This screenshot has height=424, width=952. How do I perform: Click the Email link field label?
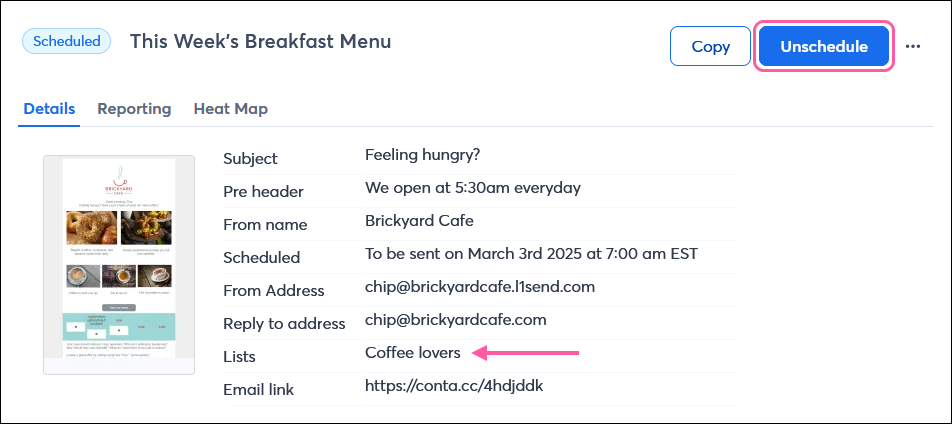pyautogui.click(x=259, y=389)
